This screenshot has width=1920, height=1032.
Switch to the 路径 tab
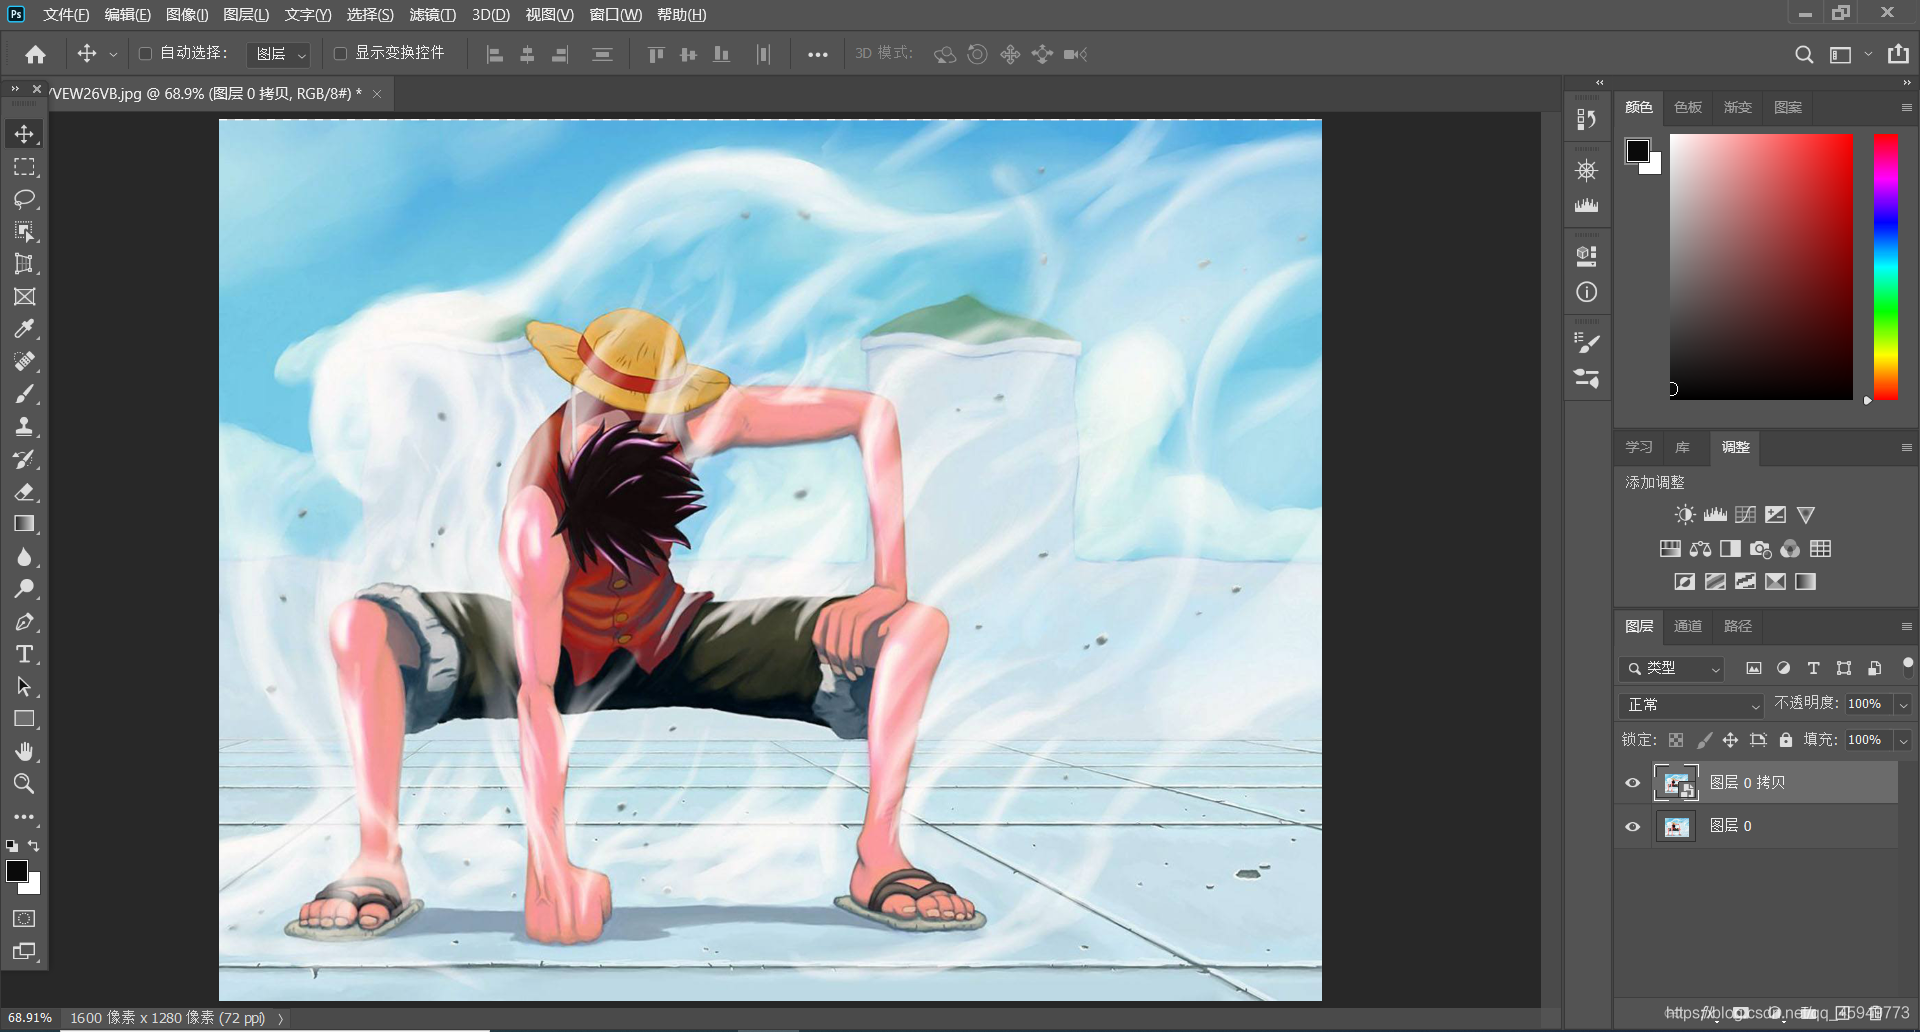click(x=1738, y=627)
